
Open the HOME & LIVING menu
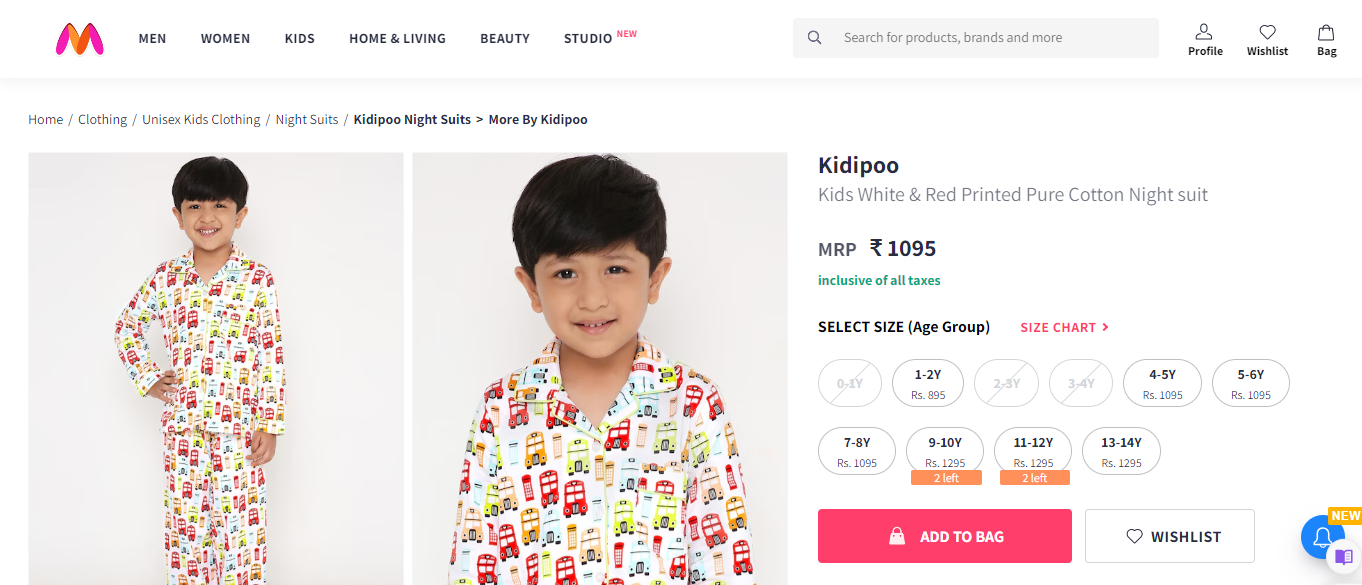pos(397,38)
